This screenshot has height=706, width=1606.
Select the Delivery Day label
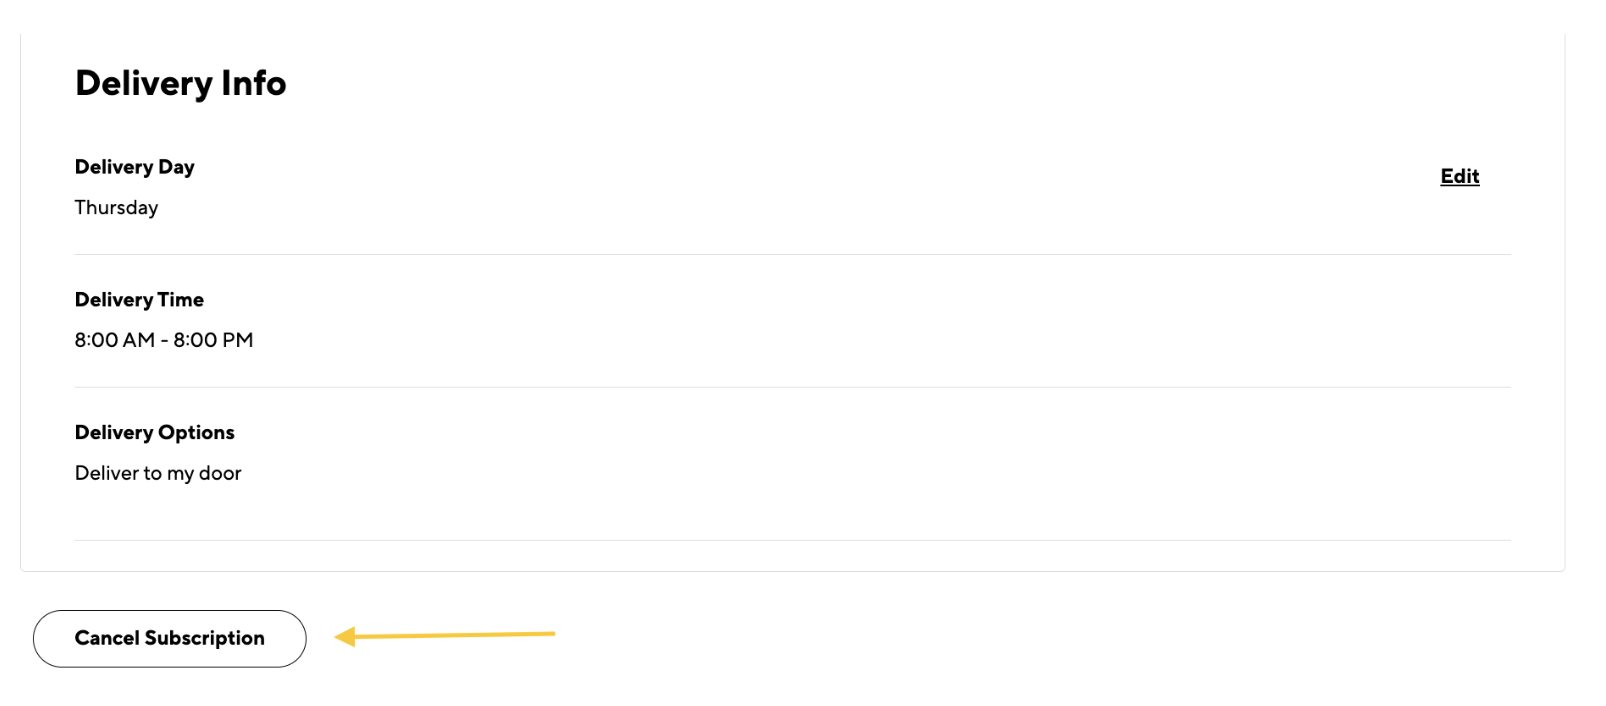click(x=134, y=167)
